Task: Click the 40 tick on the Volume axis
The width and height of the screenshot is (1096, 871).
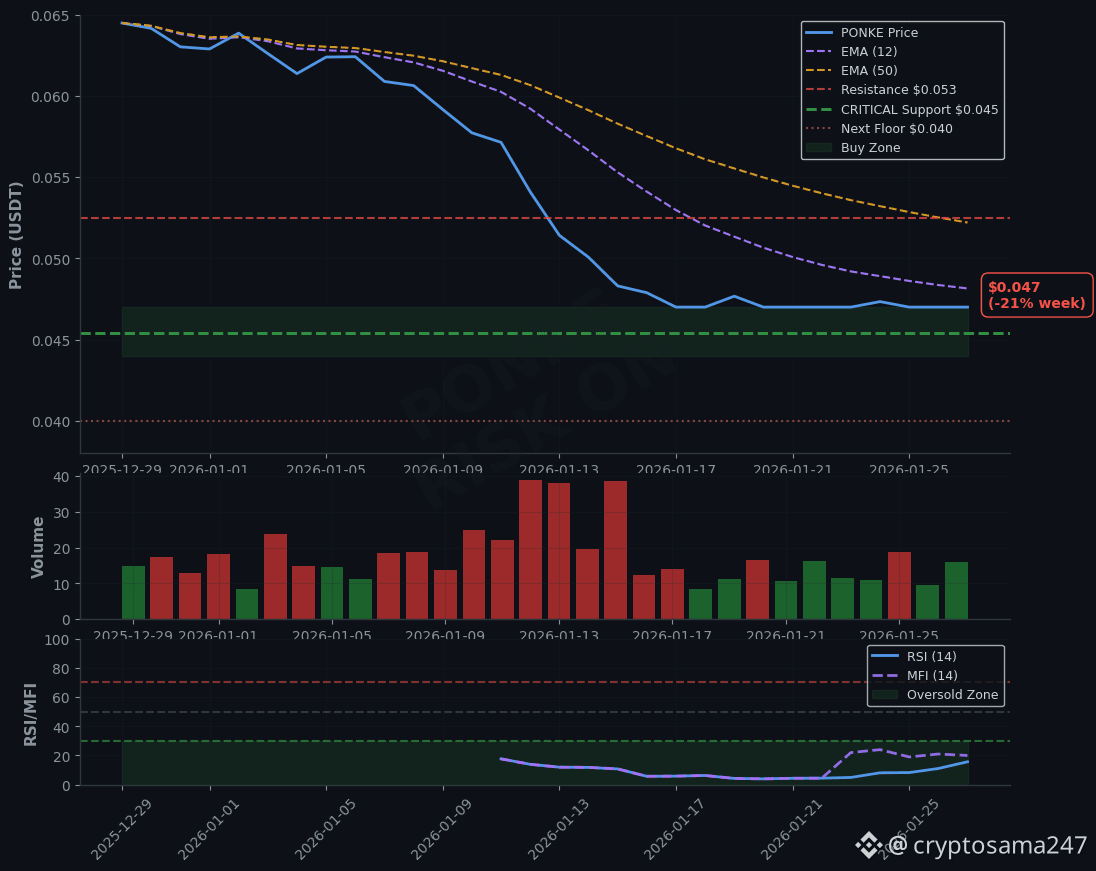Action: click(x=62, y=477)
